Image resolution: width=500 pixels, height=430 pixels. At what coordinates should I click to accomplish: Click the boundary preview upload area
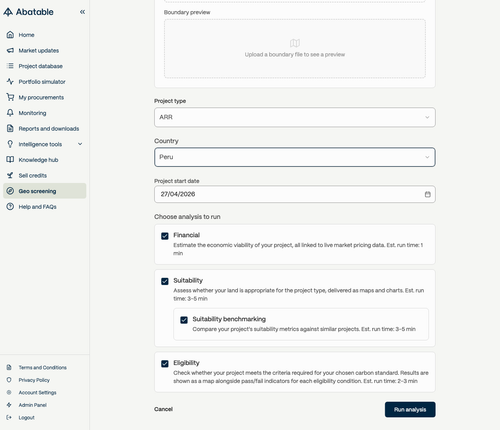pos(295,49)
